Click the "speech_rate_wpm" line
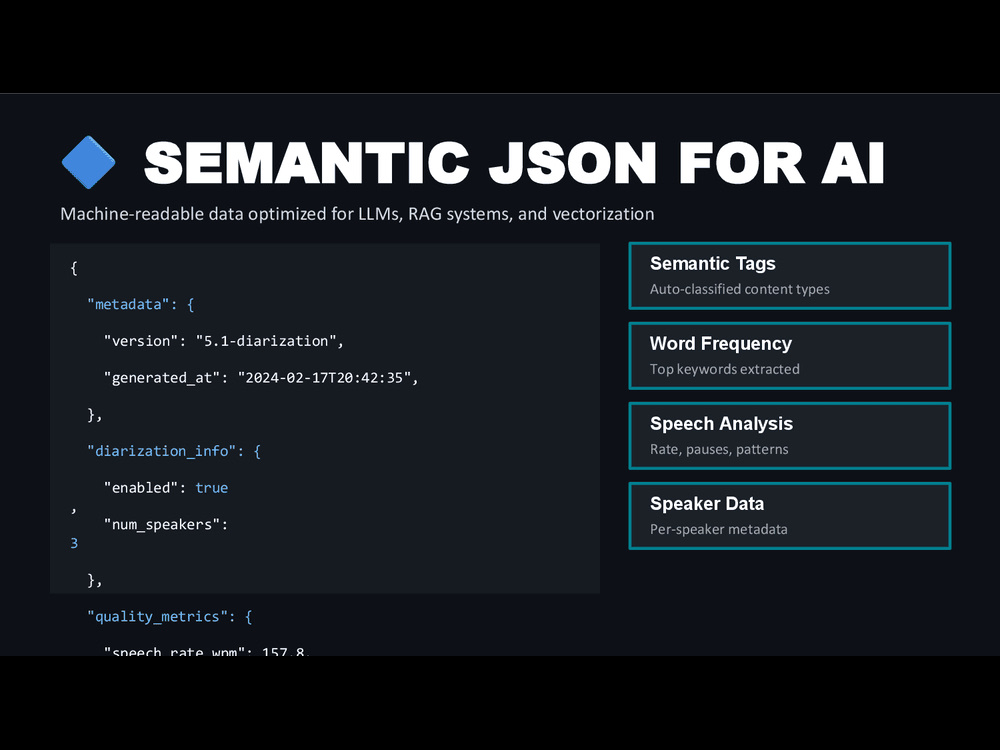This screenshot has width=1000, height=750. pyautogui.click(x=207, y=651)
